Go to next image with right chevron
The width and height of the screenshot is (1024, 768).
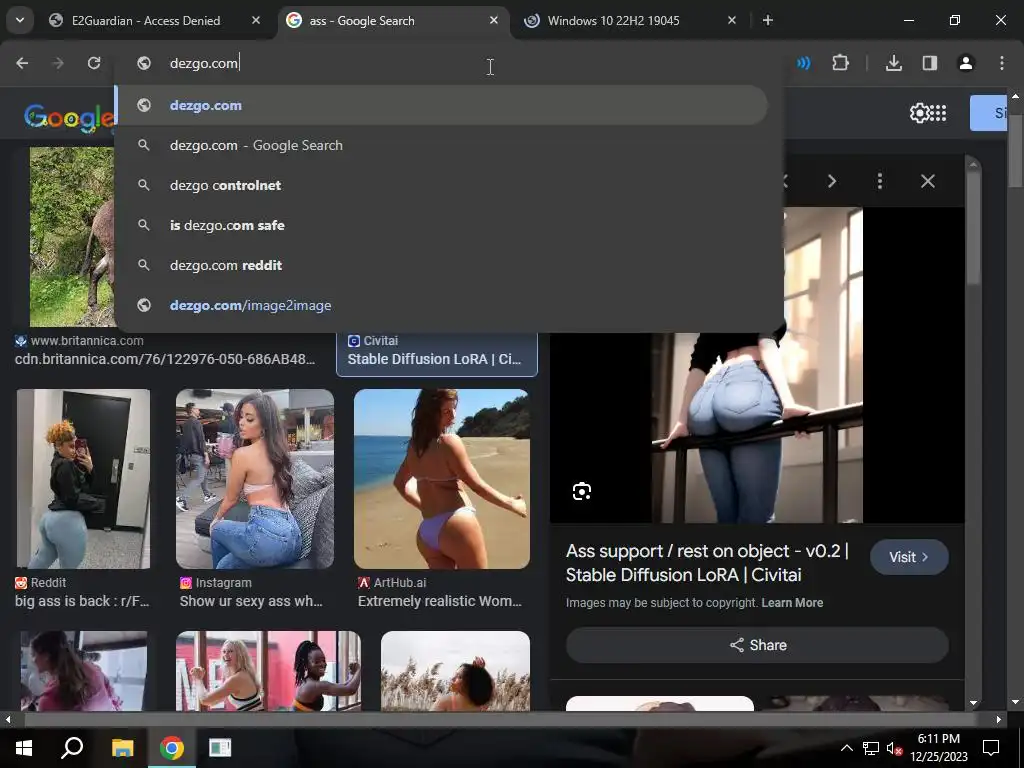click(832, 181)
